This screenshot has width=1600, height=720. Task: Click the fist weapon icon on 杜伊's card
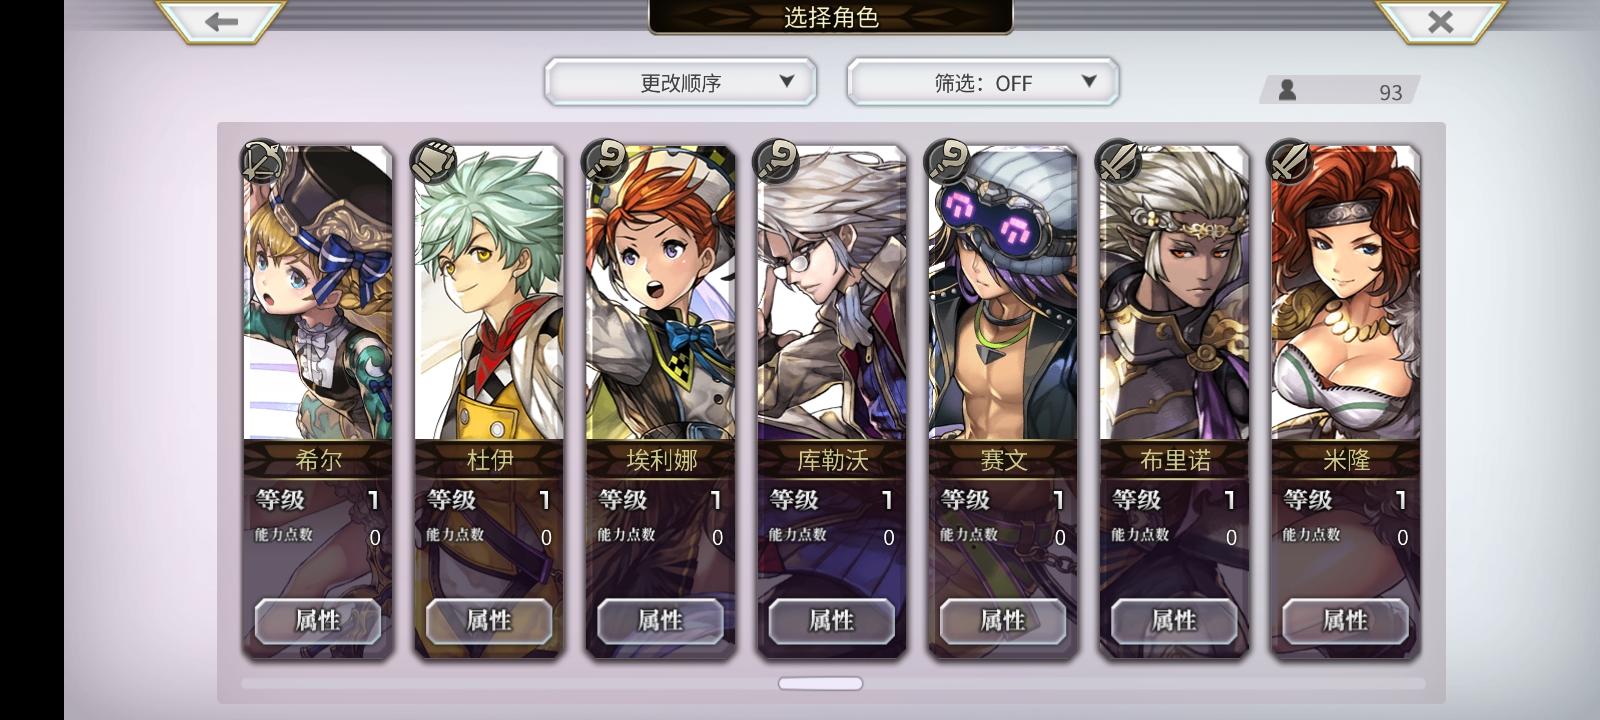(x=433, y=161)
